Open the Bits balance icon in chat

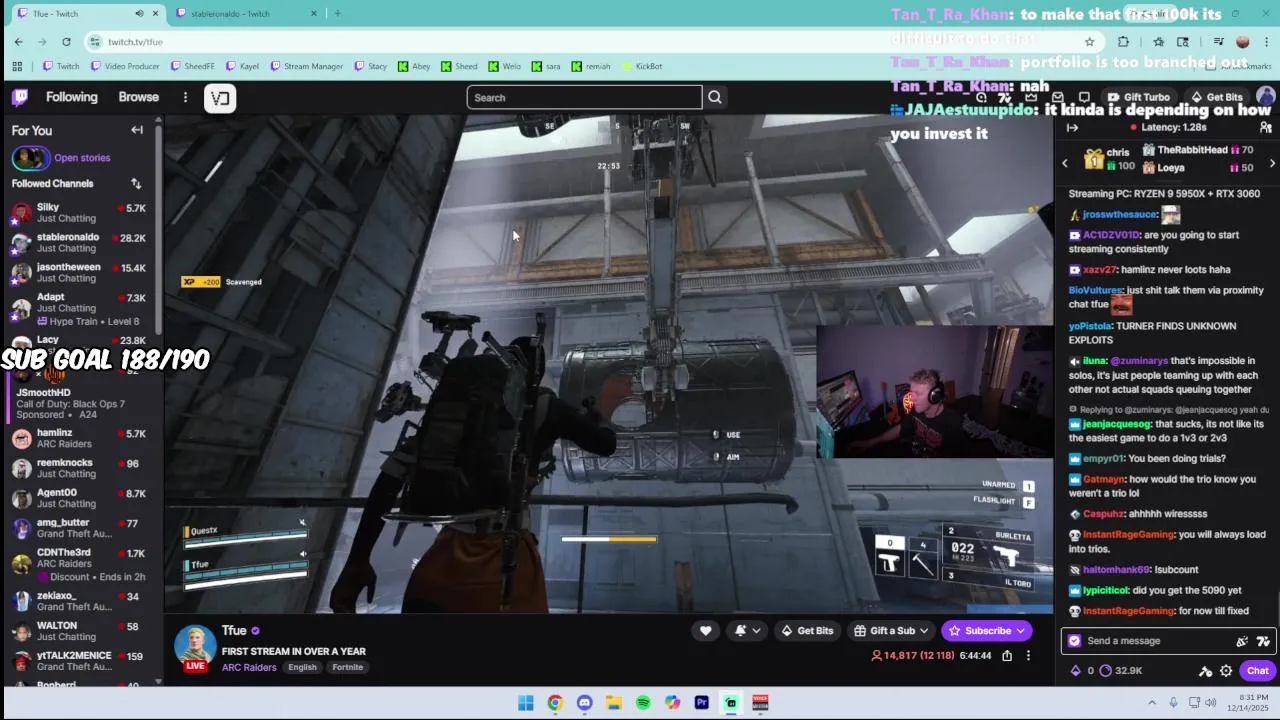coord(1076,671)
